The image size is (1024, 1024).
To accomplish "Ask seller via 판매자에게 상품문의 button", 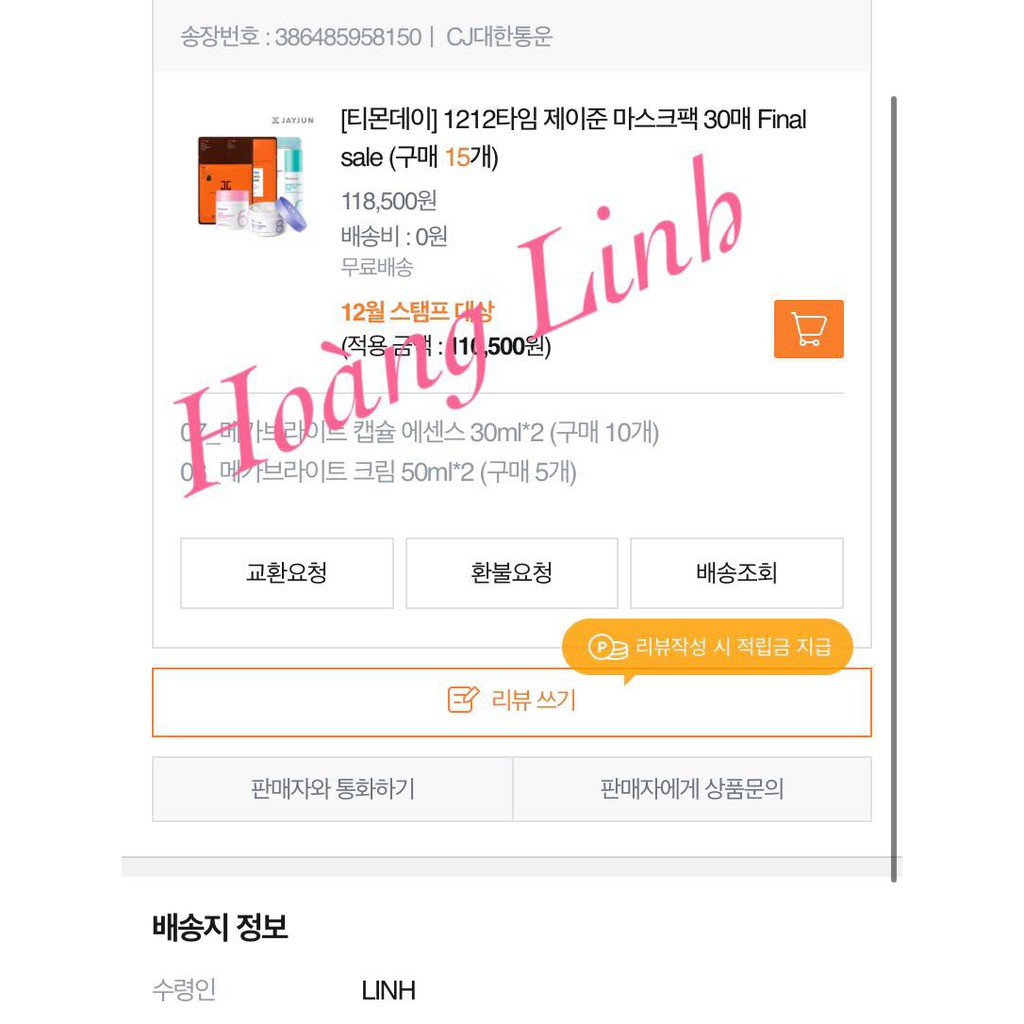I will pyautogui.click(x=692, y=789).
